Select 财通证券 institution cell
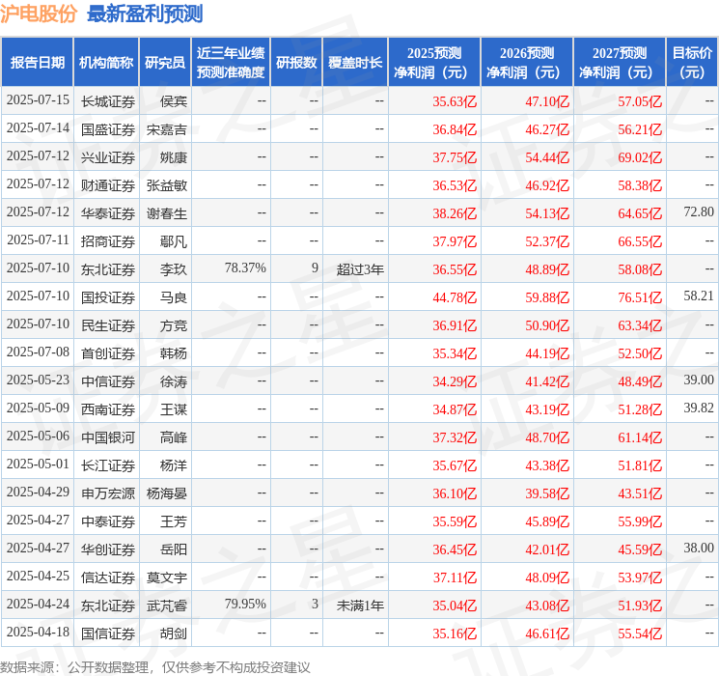Viewport: 719px width, 676px height. pos(108,185)
